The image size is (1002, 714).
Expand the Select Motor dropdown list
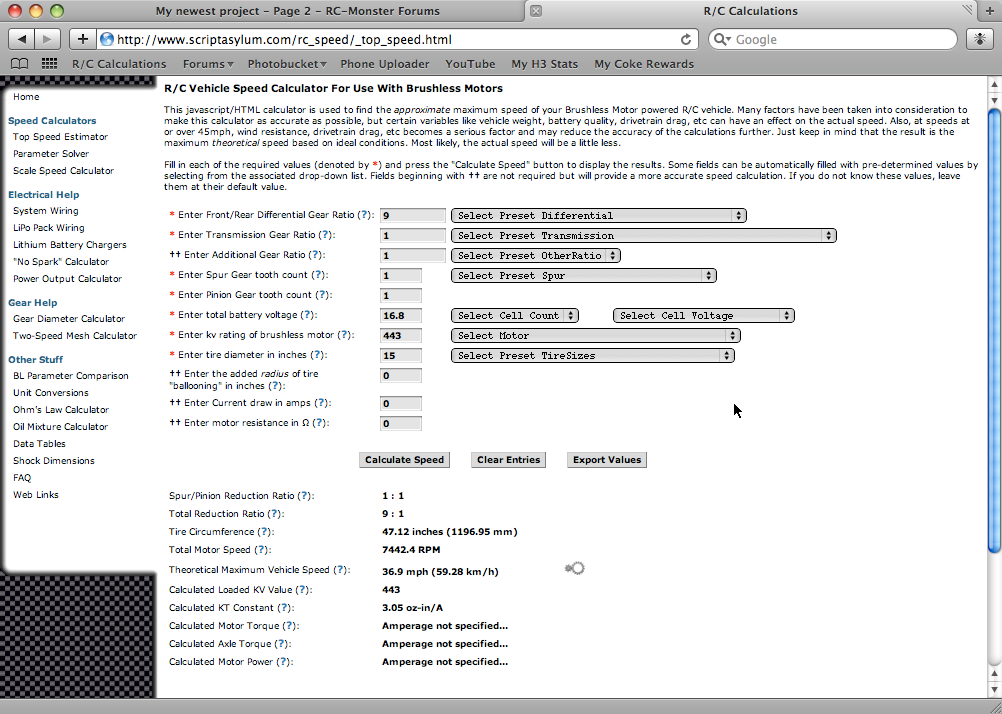595,335
